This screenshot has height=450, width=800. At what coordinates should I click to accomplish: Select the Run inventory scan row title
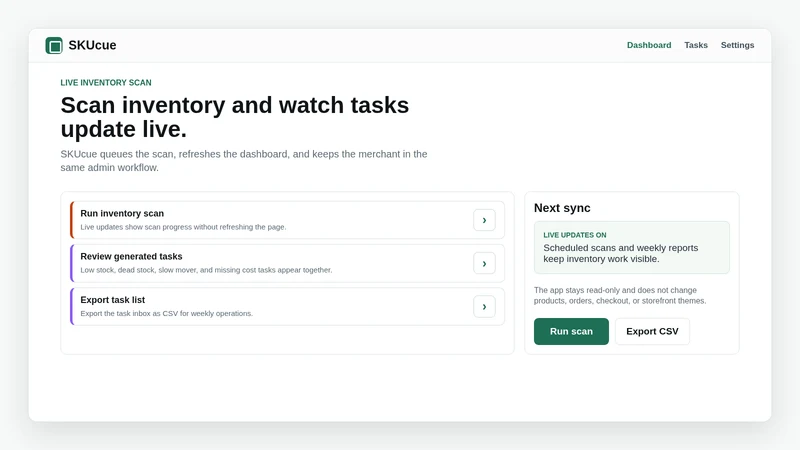(122, 213)
